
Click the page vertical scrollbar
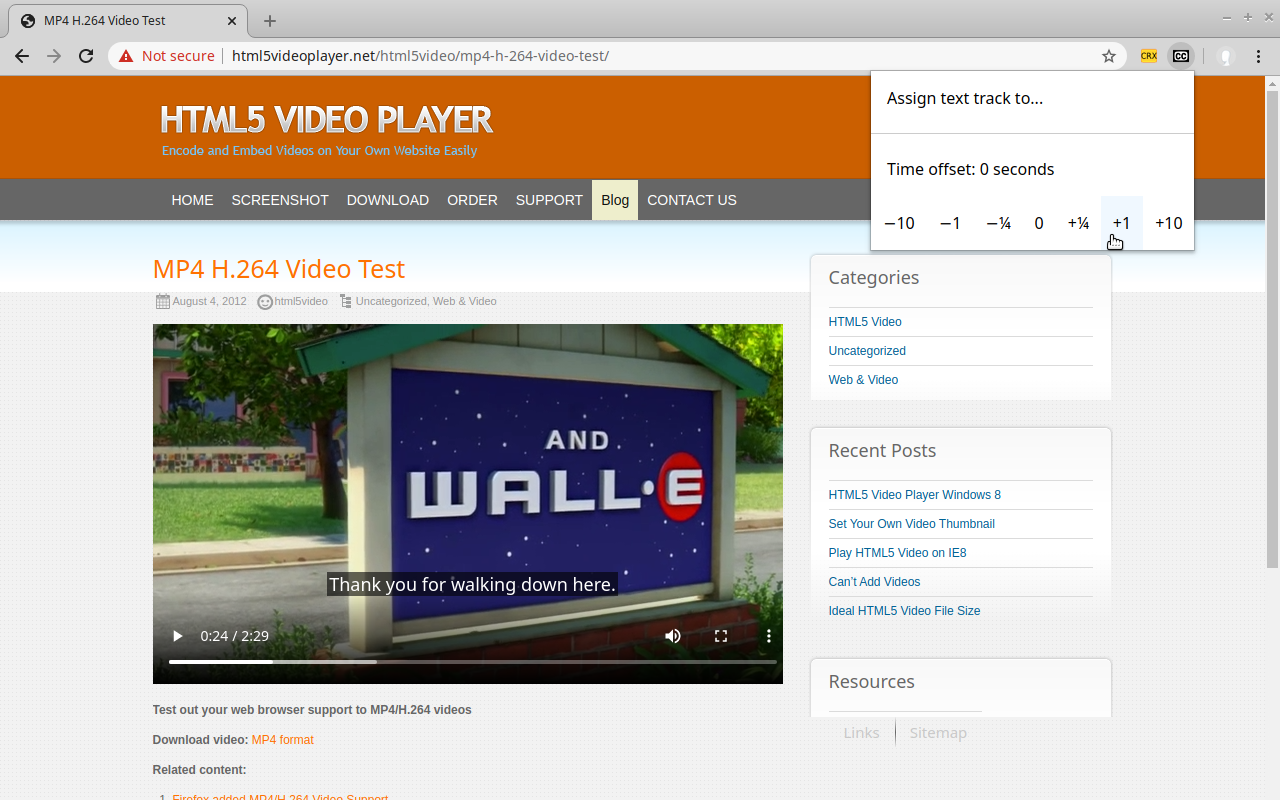pyautogui.click(x=1272, y=330)
